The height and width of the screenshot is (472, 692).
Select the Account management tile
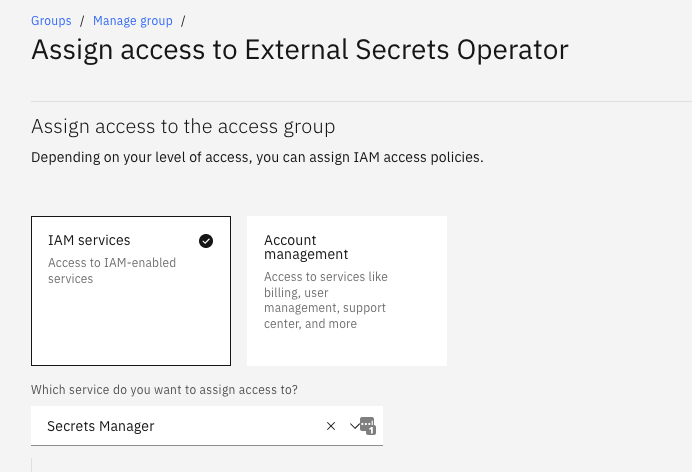tap(346, 290)
